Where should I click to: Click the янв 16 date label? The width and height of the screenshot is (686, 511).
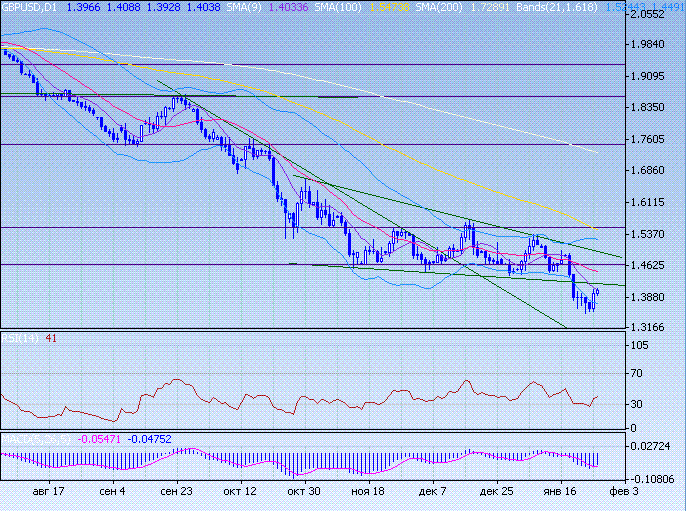point(560,492)
